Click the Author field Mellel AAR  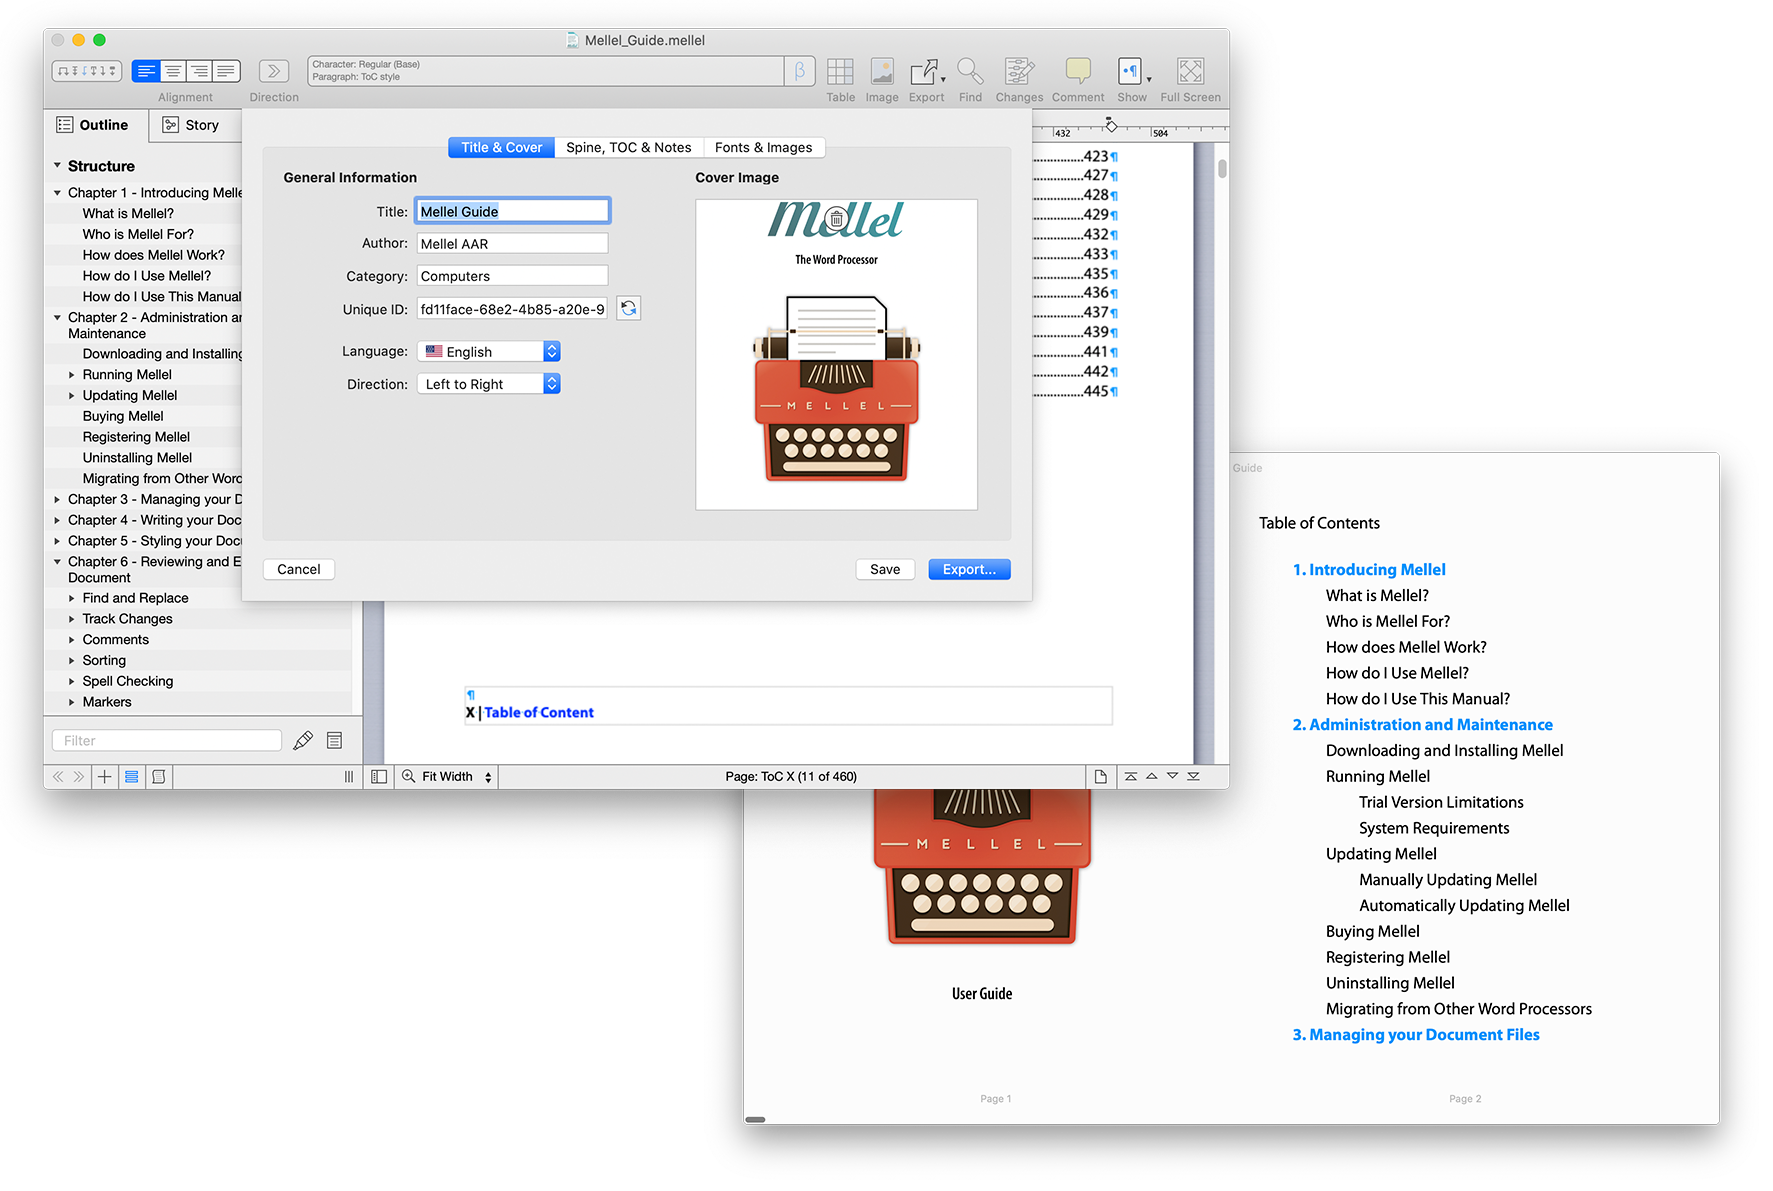coord(512,244)
